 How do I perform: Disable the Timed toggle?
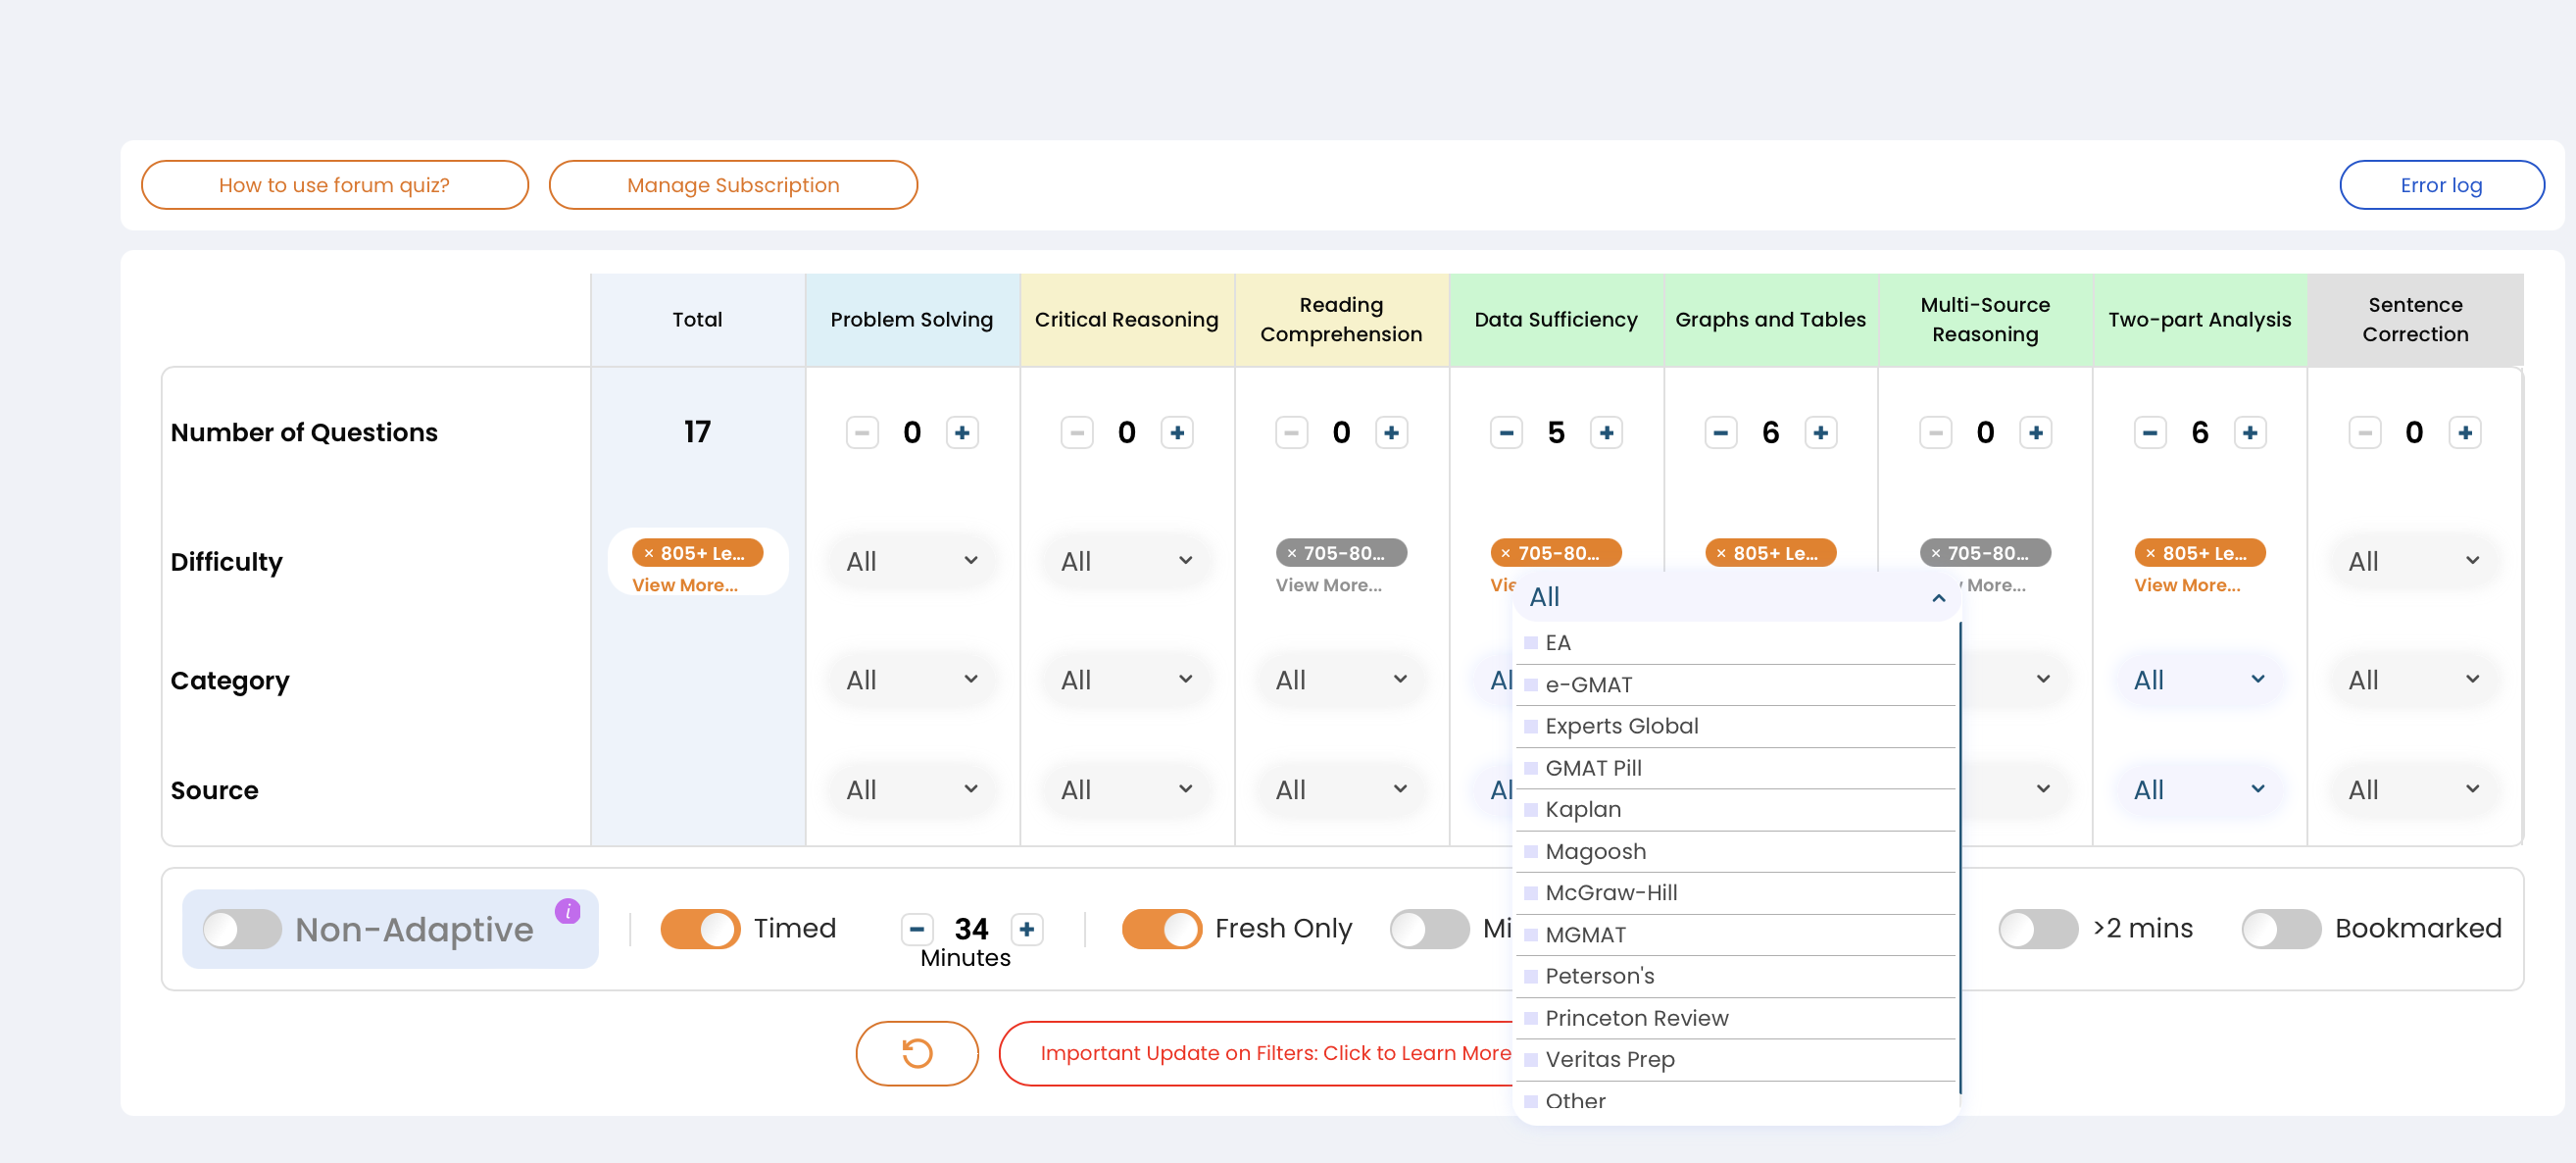(x=700, y=929)
